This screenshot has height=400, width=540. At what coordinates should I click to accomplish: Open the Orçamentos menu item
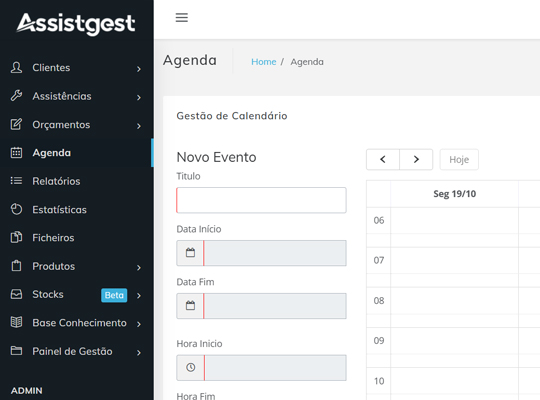[76, 124]
